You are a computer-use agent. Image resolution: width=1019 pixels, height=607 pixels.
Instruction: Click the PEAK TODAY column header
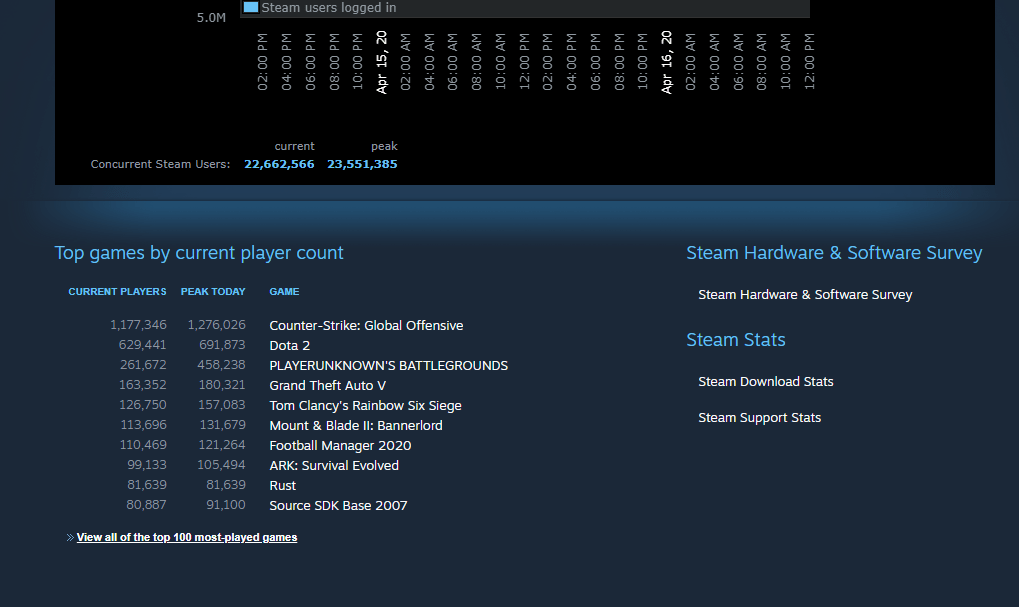click(x=213, y=292)
